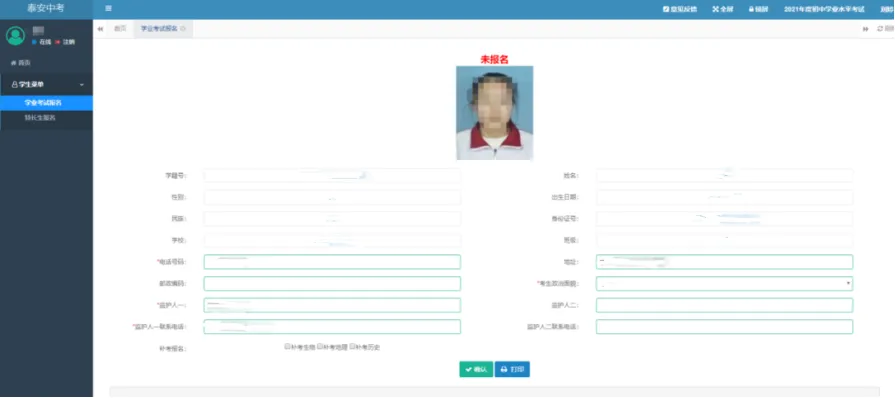Switch to the 学业考试报名 tab
This screenshot has width=895, height=398.
tap(159, 29)
